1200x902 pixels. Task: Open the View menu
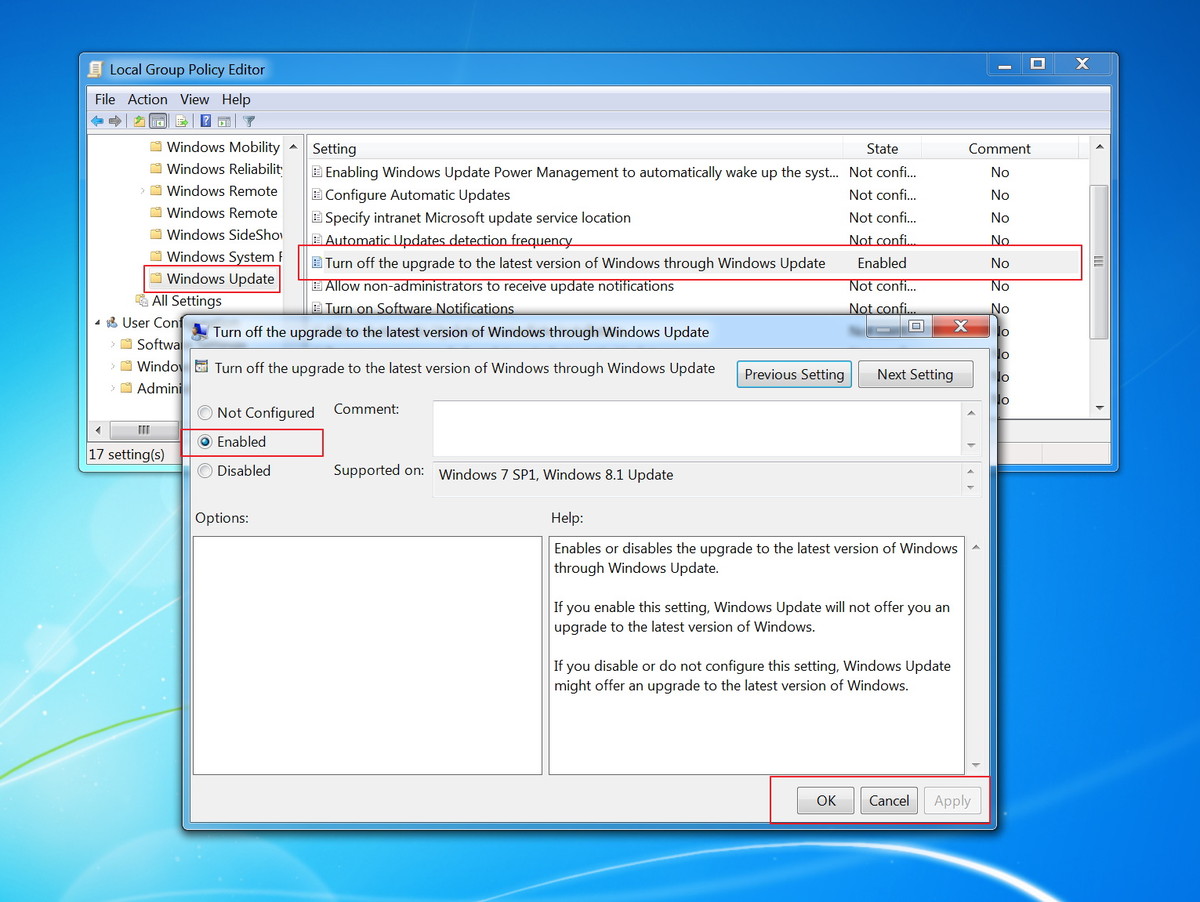pyautogui.click(x=194, y=99)
